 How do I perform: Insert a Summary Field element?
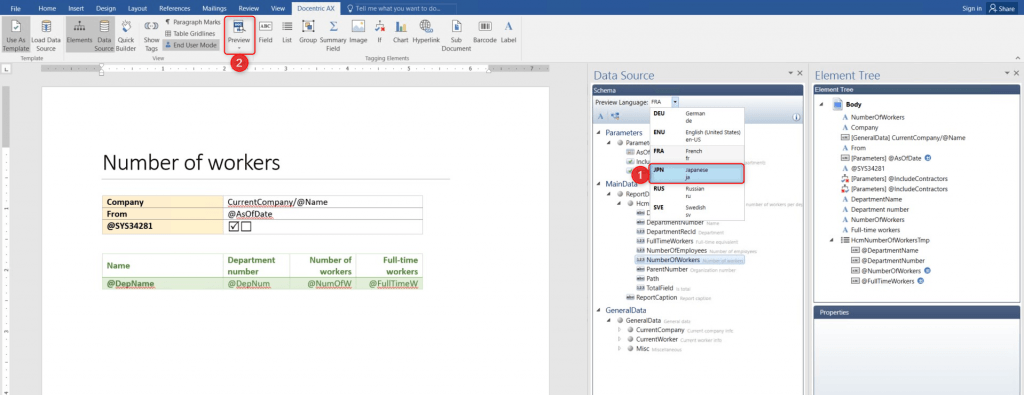click(333, 35)
